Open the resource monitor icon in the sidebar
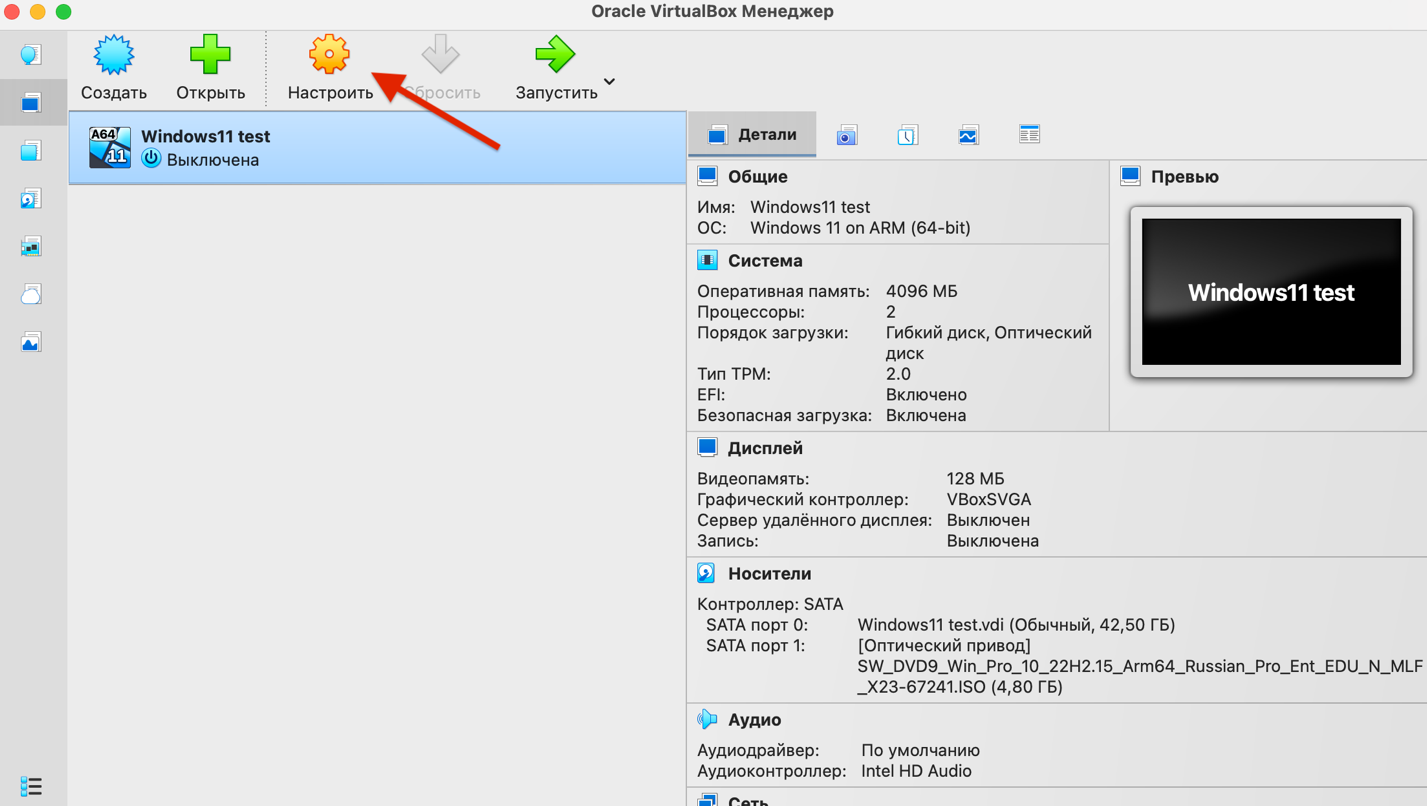This screenshot has height=806, width=1427. pyautogui.click(x=31, y=343)
